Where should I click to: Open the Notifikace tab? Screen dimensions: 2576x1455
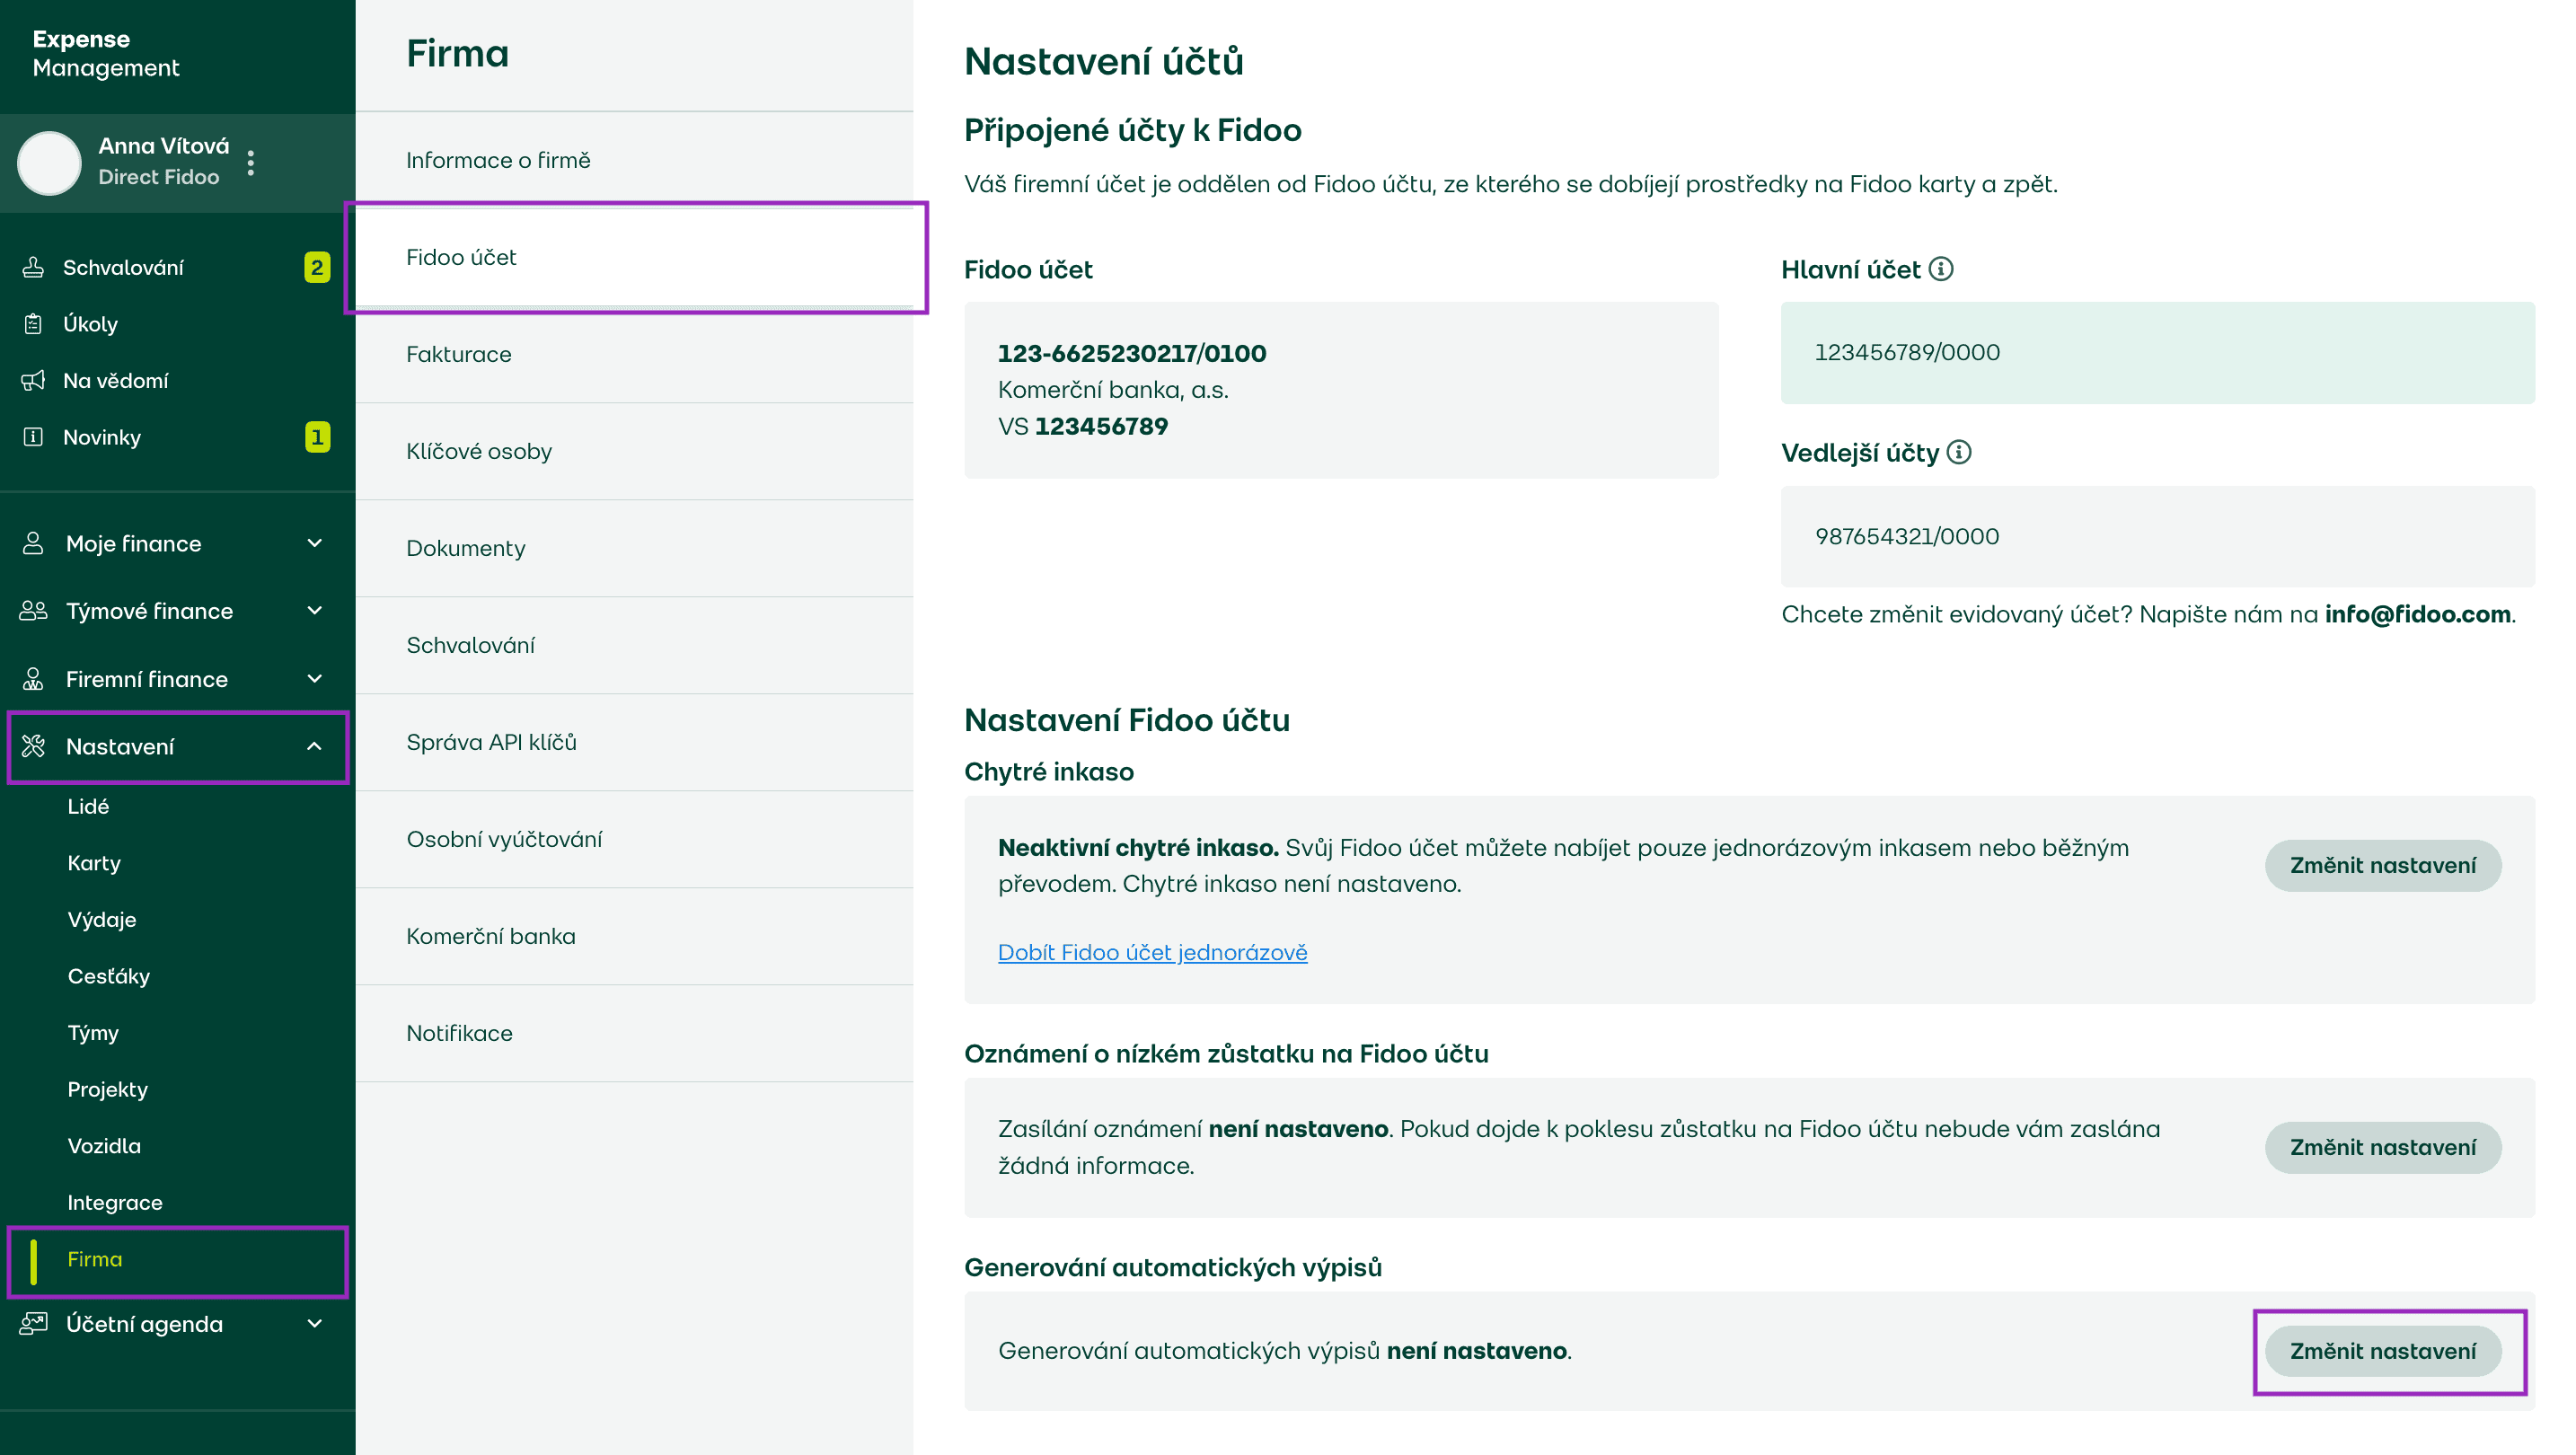click(634, 1033)
